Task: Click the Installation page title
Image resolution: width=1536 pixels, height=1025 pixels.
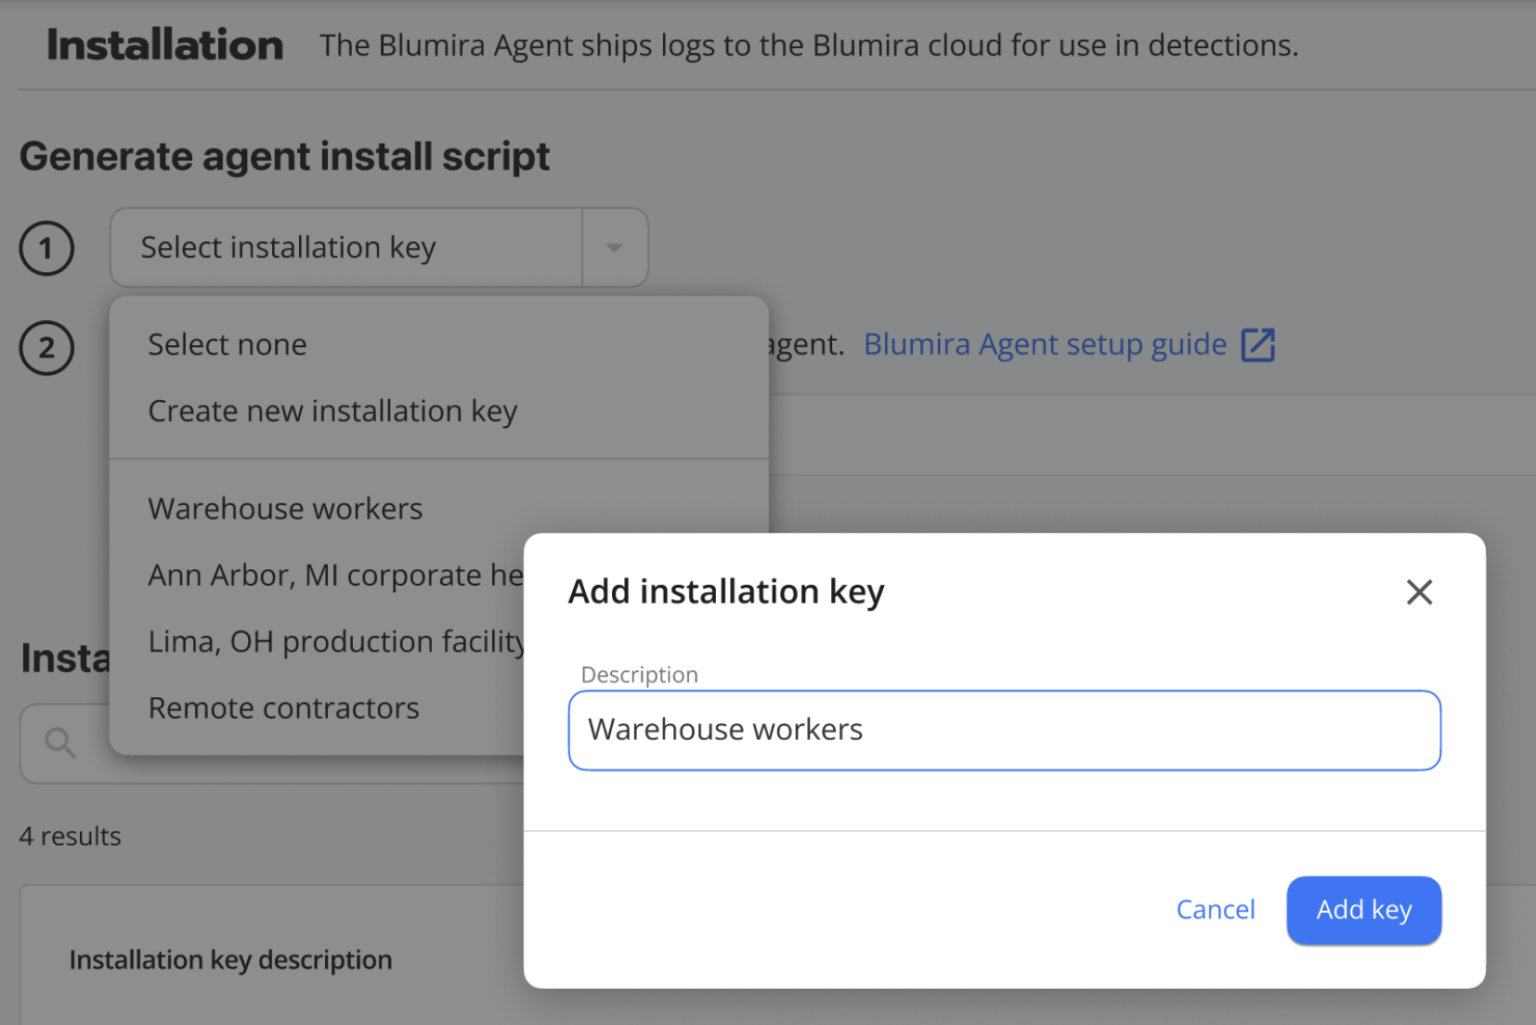Action: click(x=164, y=44)
